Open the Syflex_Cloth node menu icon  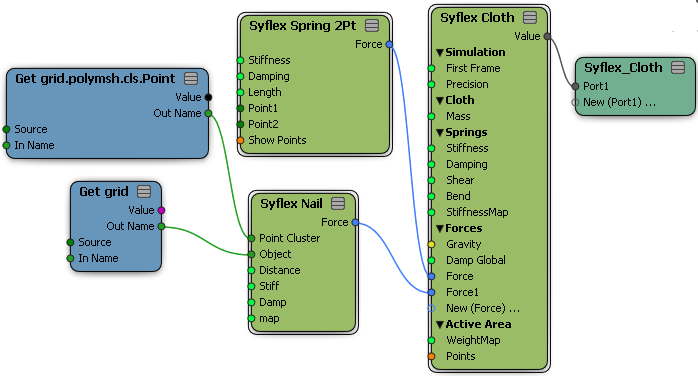678,68
